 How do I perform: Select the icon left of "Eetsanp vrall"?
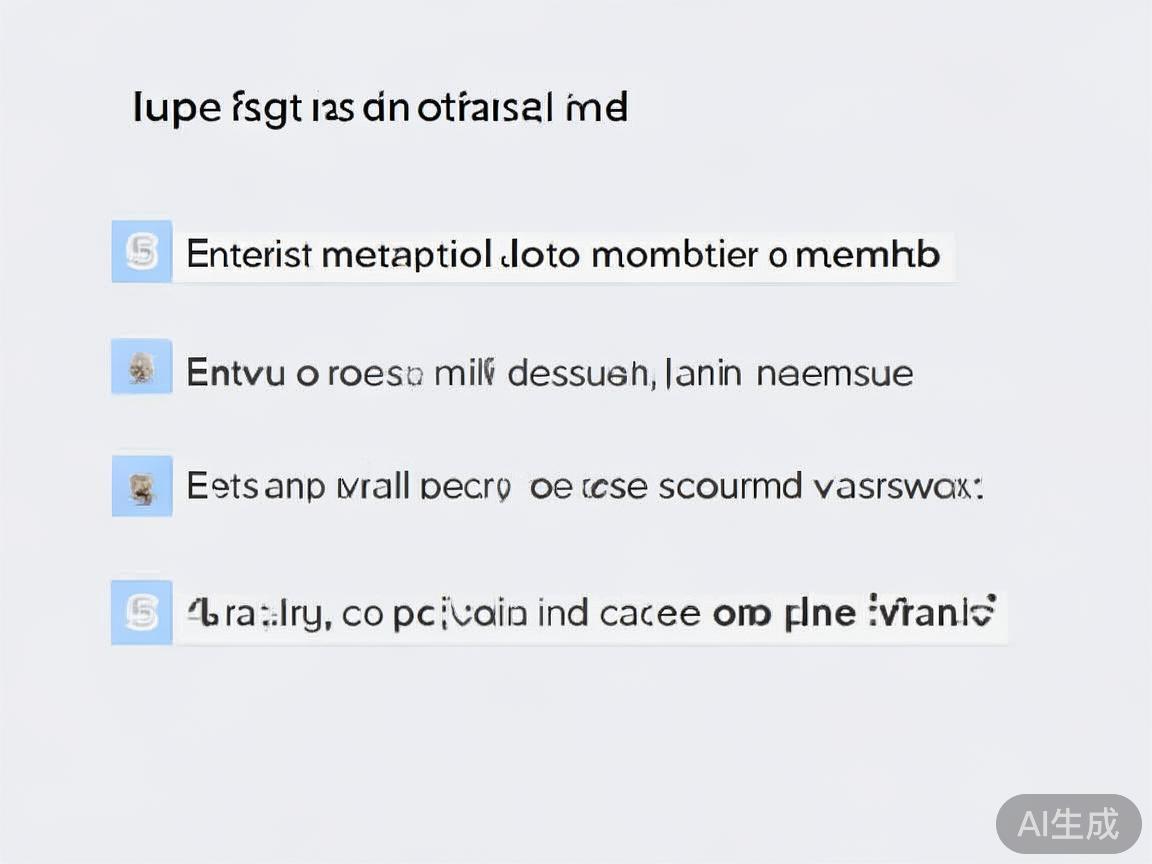142,486
